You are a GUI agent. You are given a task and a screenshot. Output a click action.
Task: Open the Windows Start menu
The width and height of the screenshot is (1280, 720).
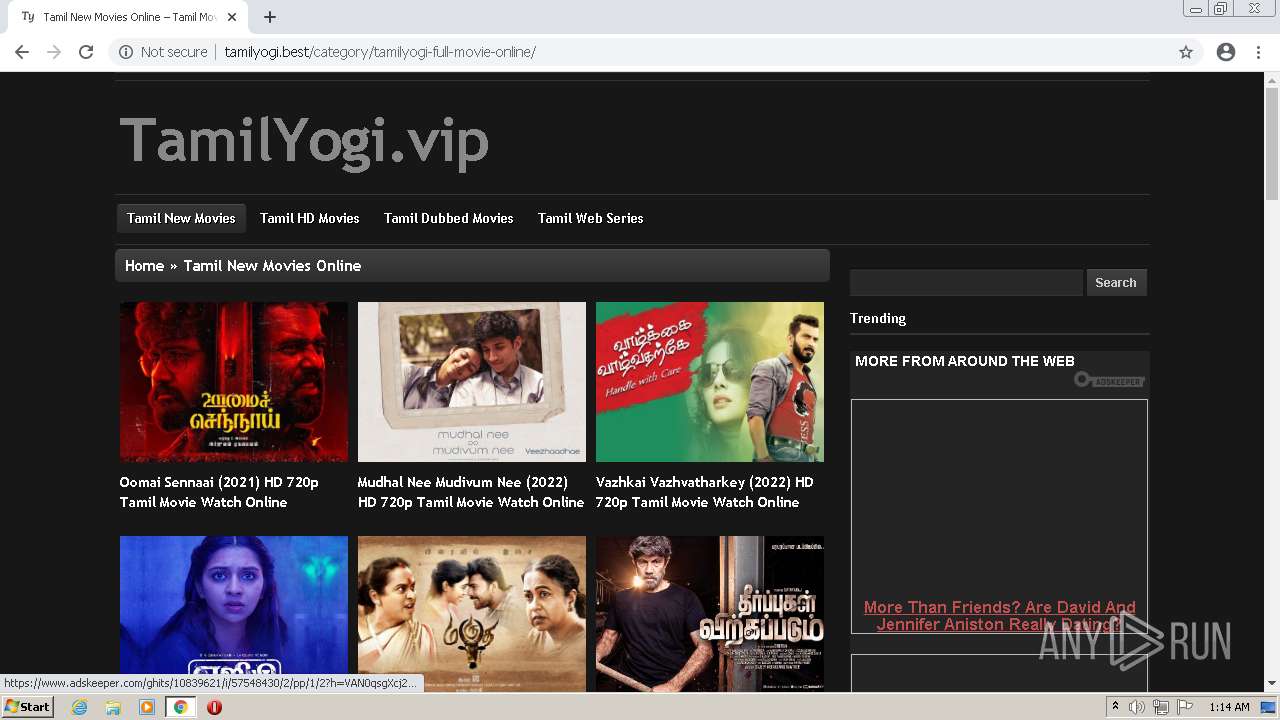[28, 707]
